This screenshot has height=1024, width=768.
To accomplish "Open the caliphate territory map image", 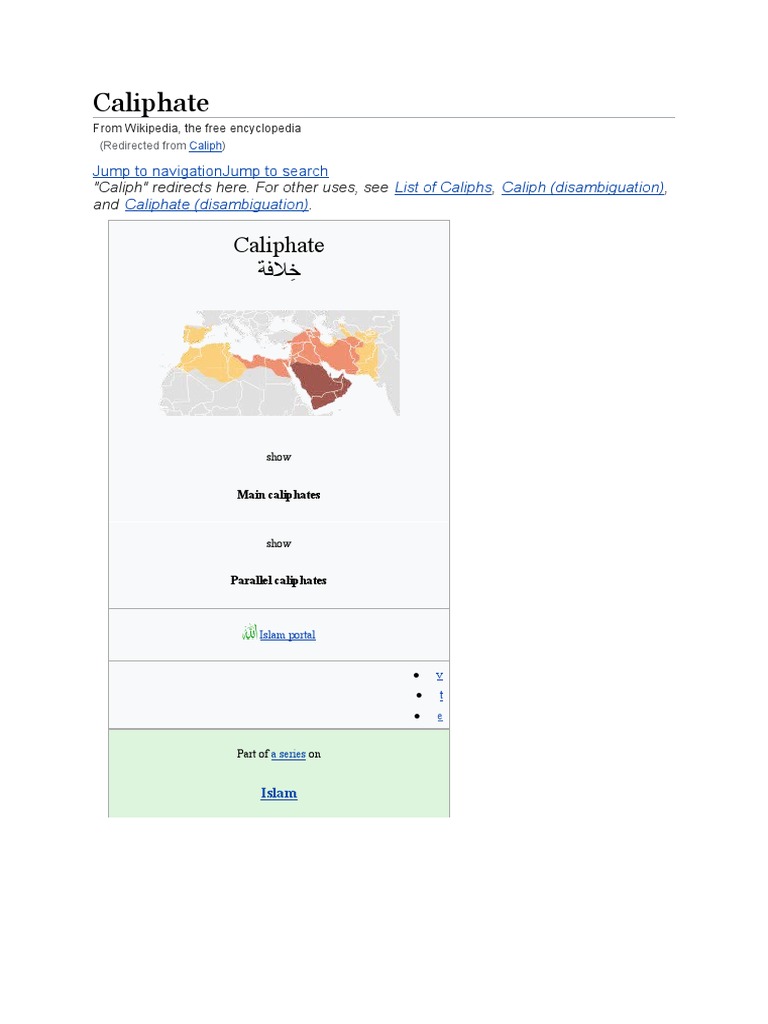I will (x=280, y=363).
